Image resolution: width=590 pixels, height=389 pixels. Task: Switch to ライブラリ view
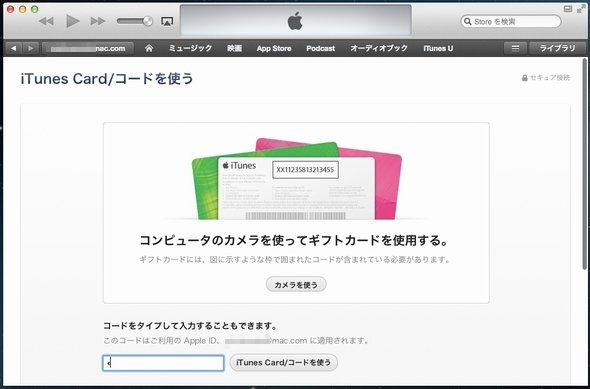[x=557, y=48]
